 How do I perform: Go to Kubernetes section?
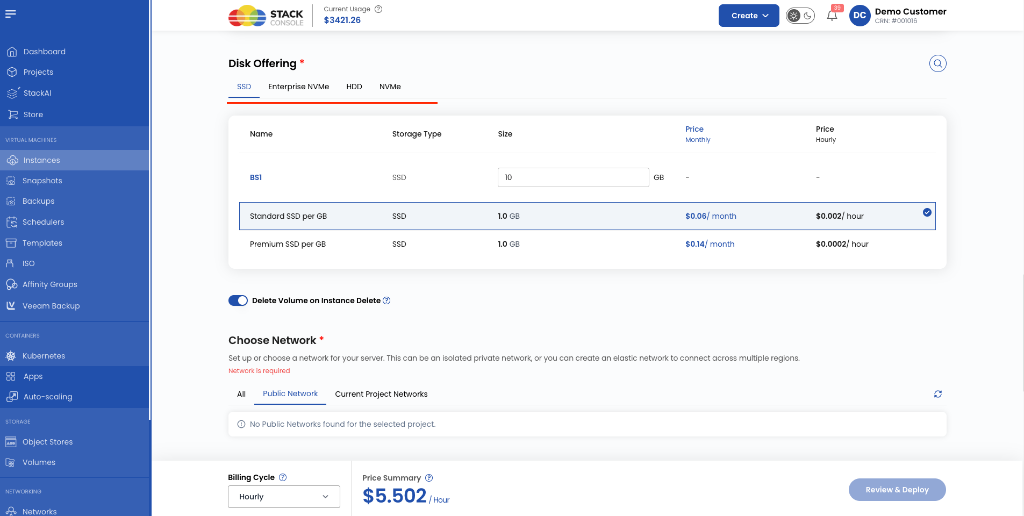(43, 356)
